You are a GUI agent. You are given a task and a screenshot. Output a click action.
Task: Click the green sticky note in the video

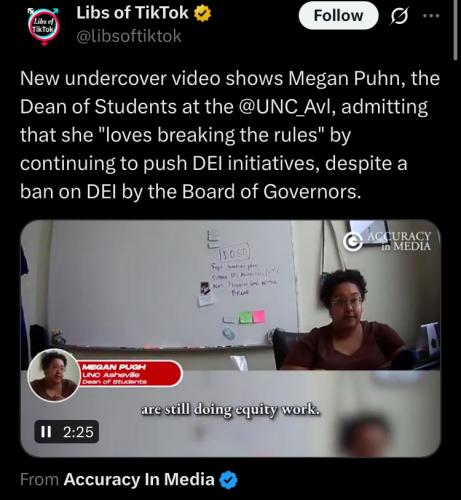[246, 317]
